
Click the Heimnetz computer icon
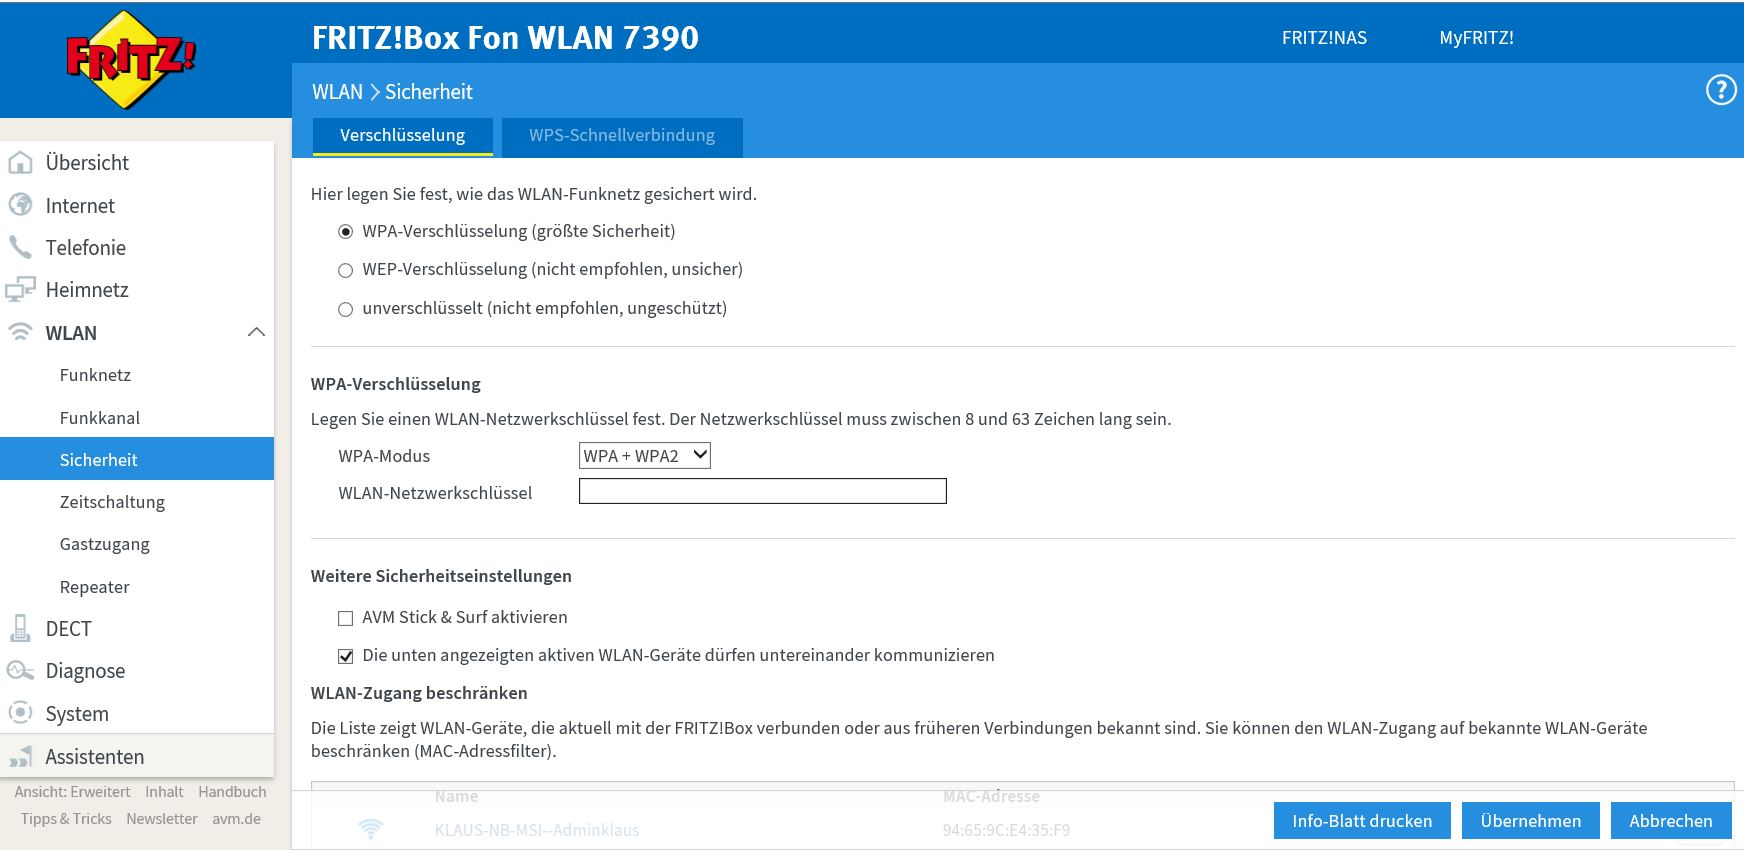20,290
